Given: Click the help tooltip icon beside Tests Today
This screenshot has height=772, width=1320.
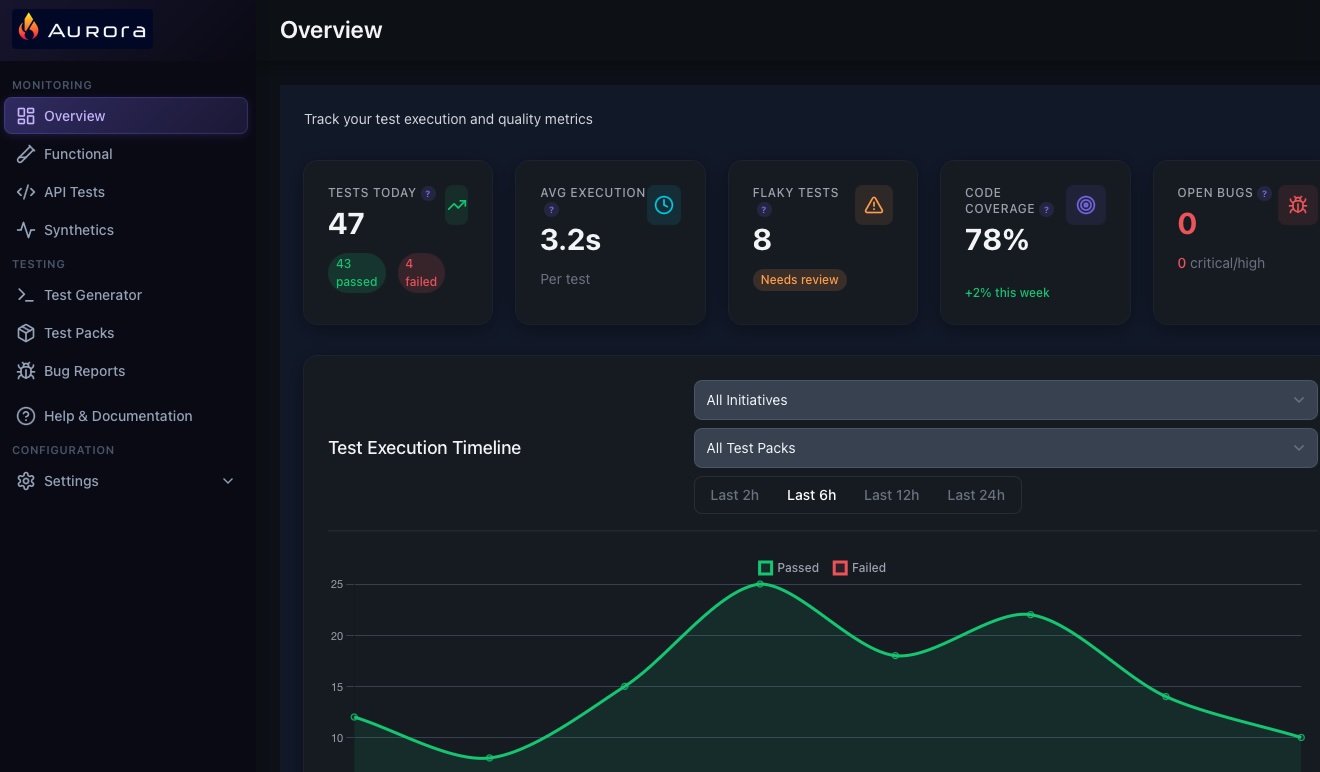Looking at the screenshot, I should (x=428, y=193).
